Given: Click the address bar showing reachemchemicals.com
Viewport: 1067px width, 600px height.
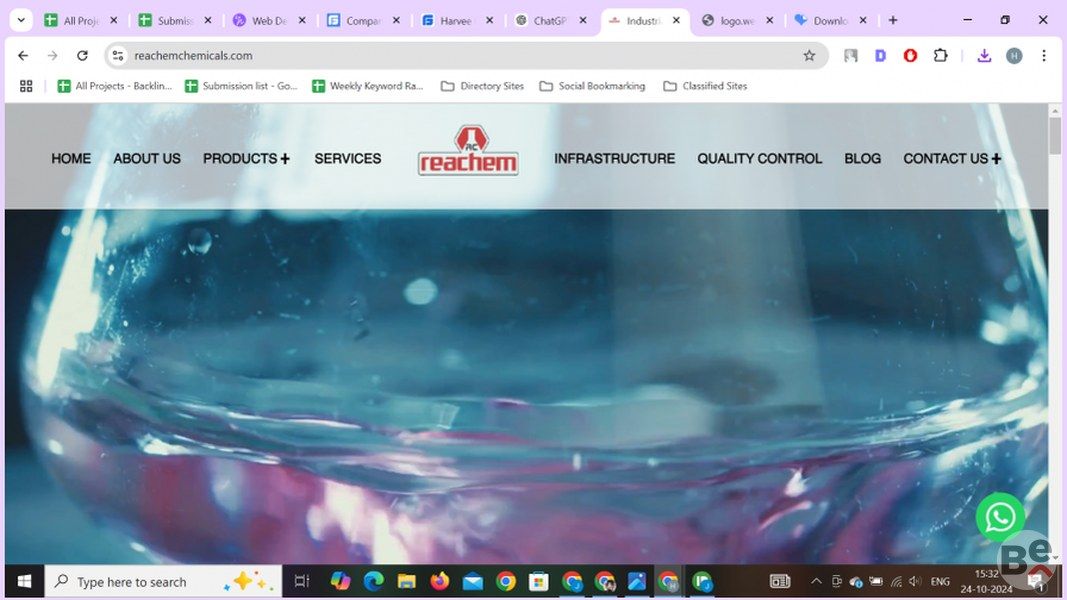Looking at the screenshot, I should click(450, 56).
